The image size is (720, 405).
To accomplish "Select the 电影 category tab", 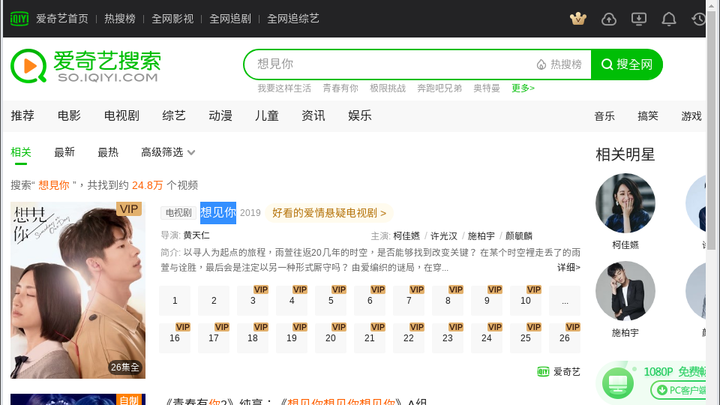I will point(69,116).
